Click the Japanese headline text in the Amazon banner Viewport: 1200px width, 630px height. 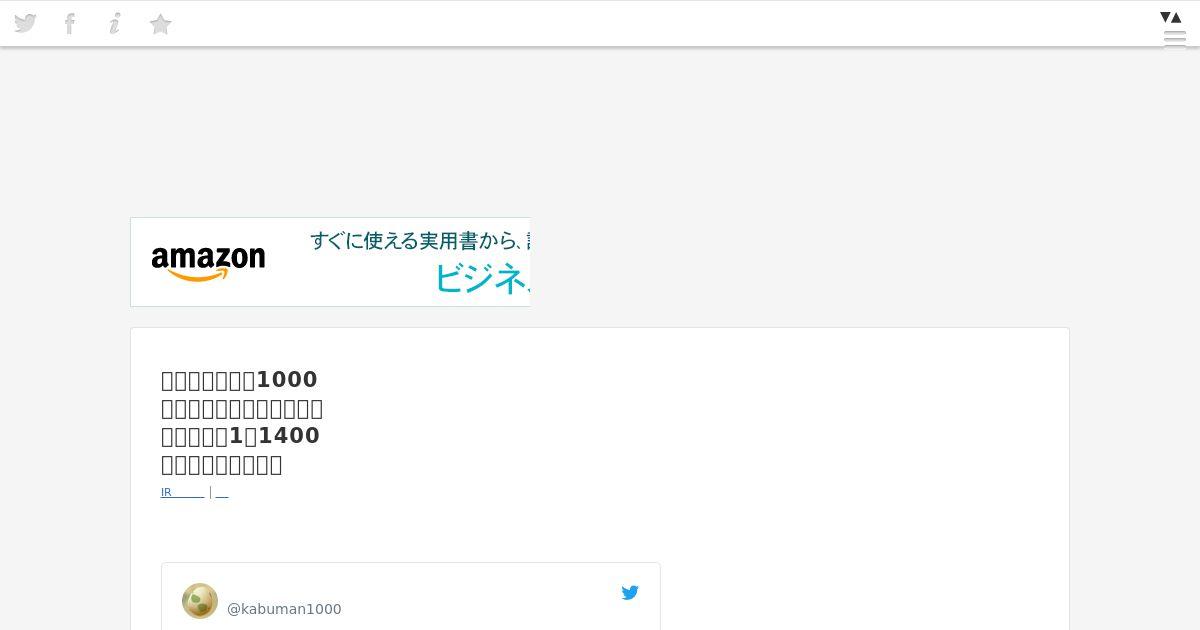point(420,241)
